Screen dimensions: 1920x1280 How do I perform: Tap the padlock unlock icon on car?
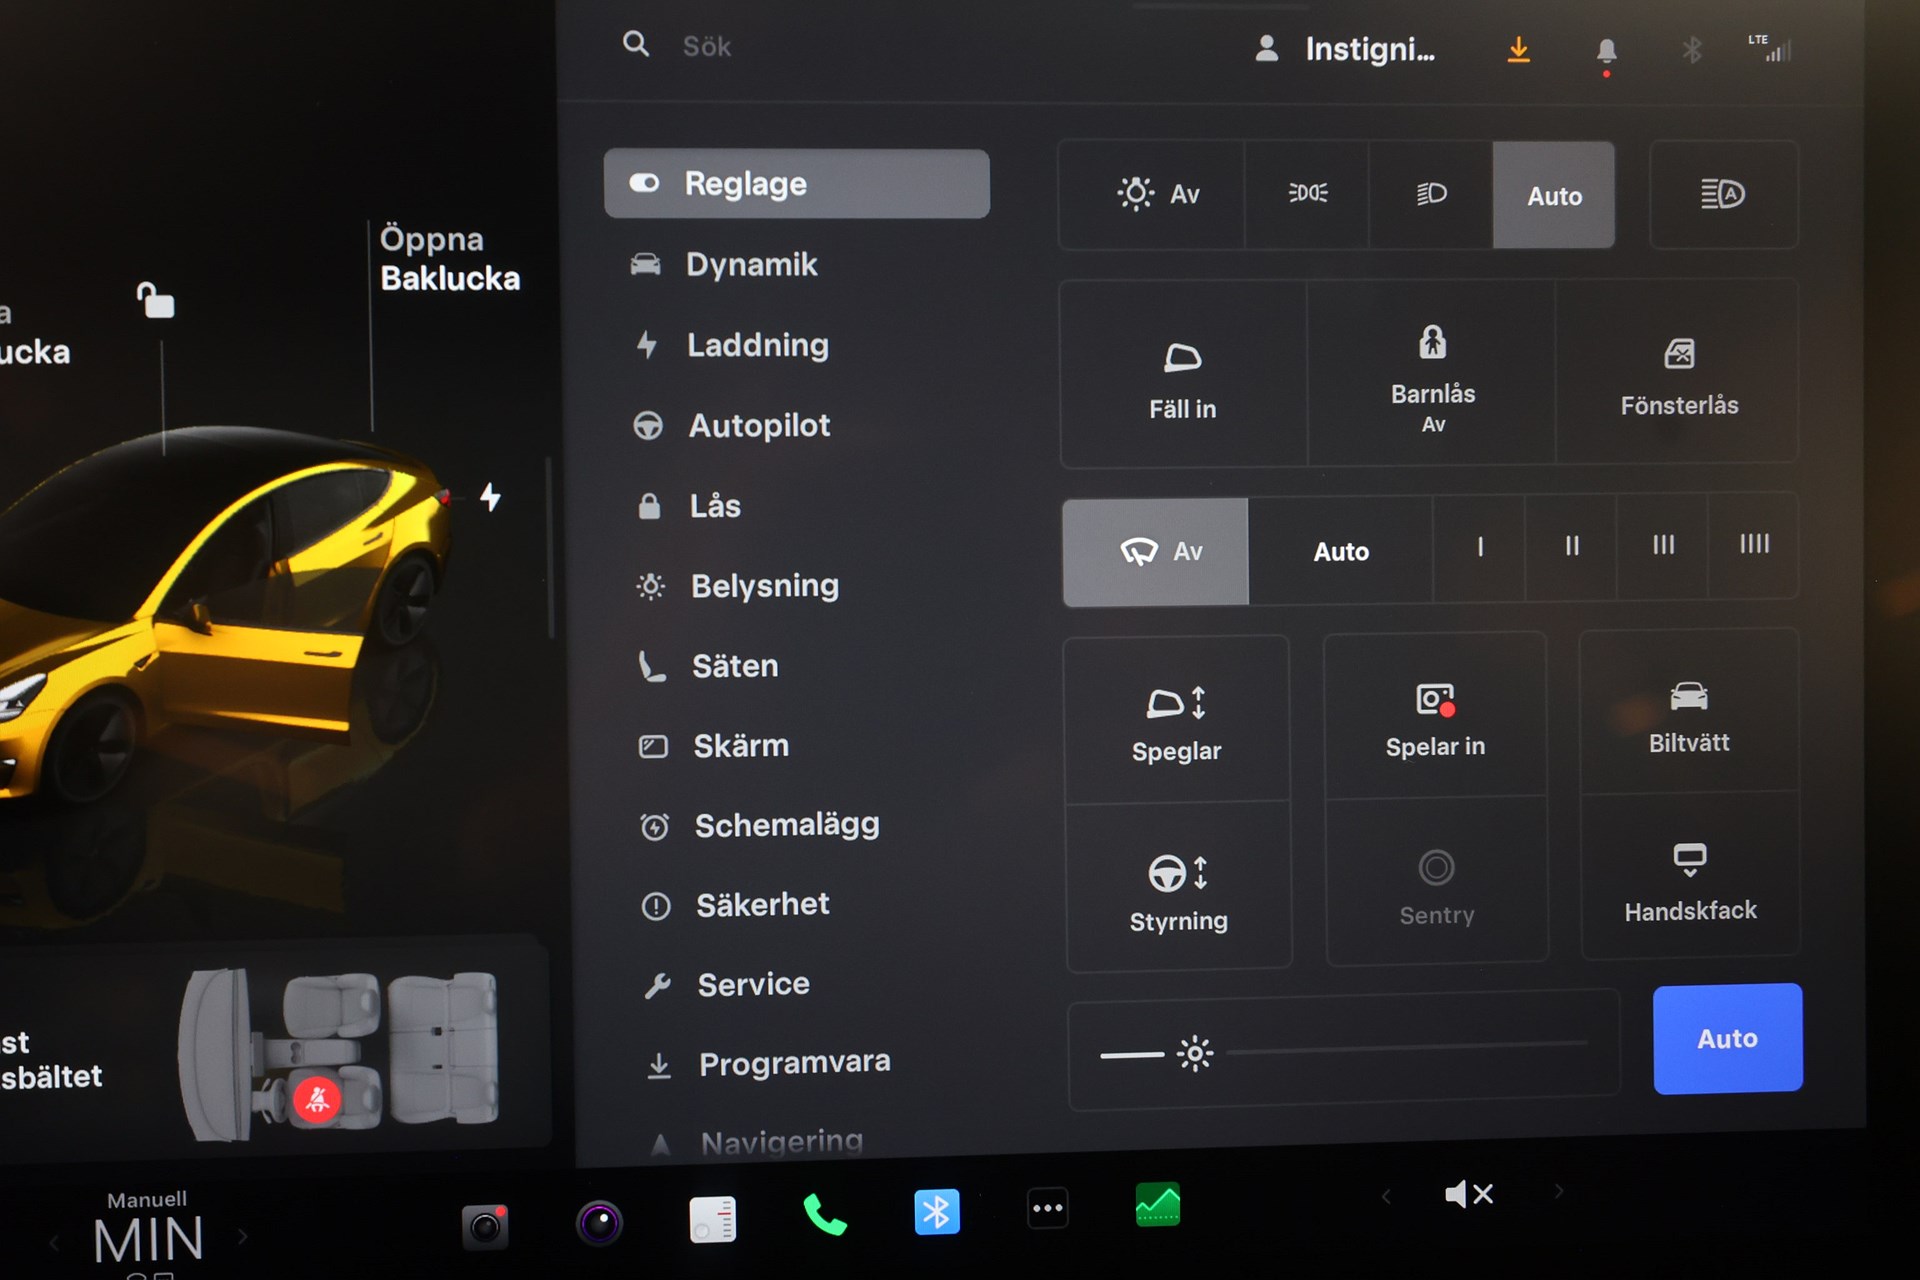[155, 300]
